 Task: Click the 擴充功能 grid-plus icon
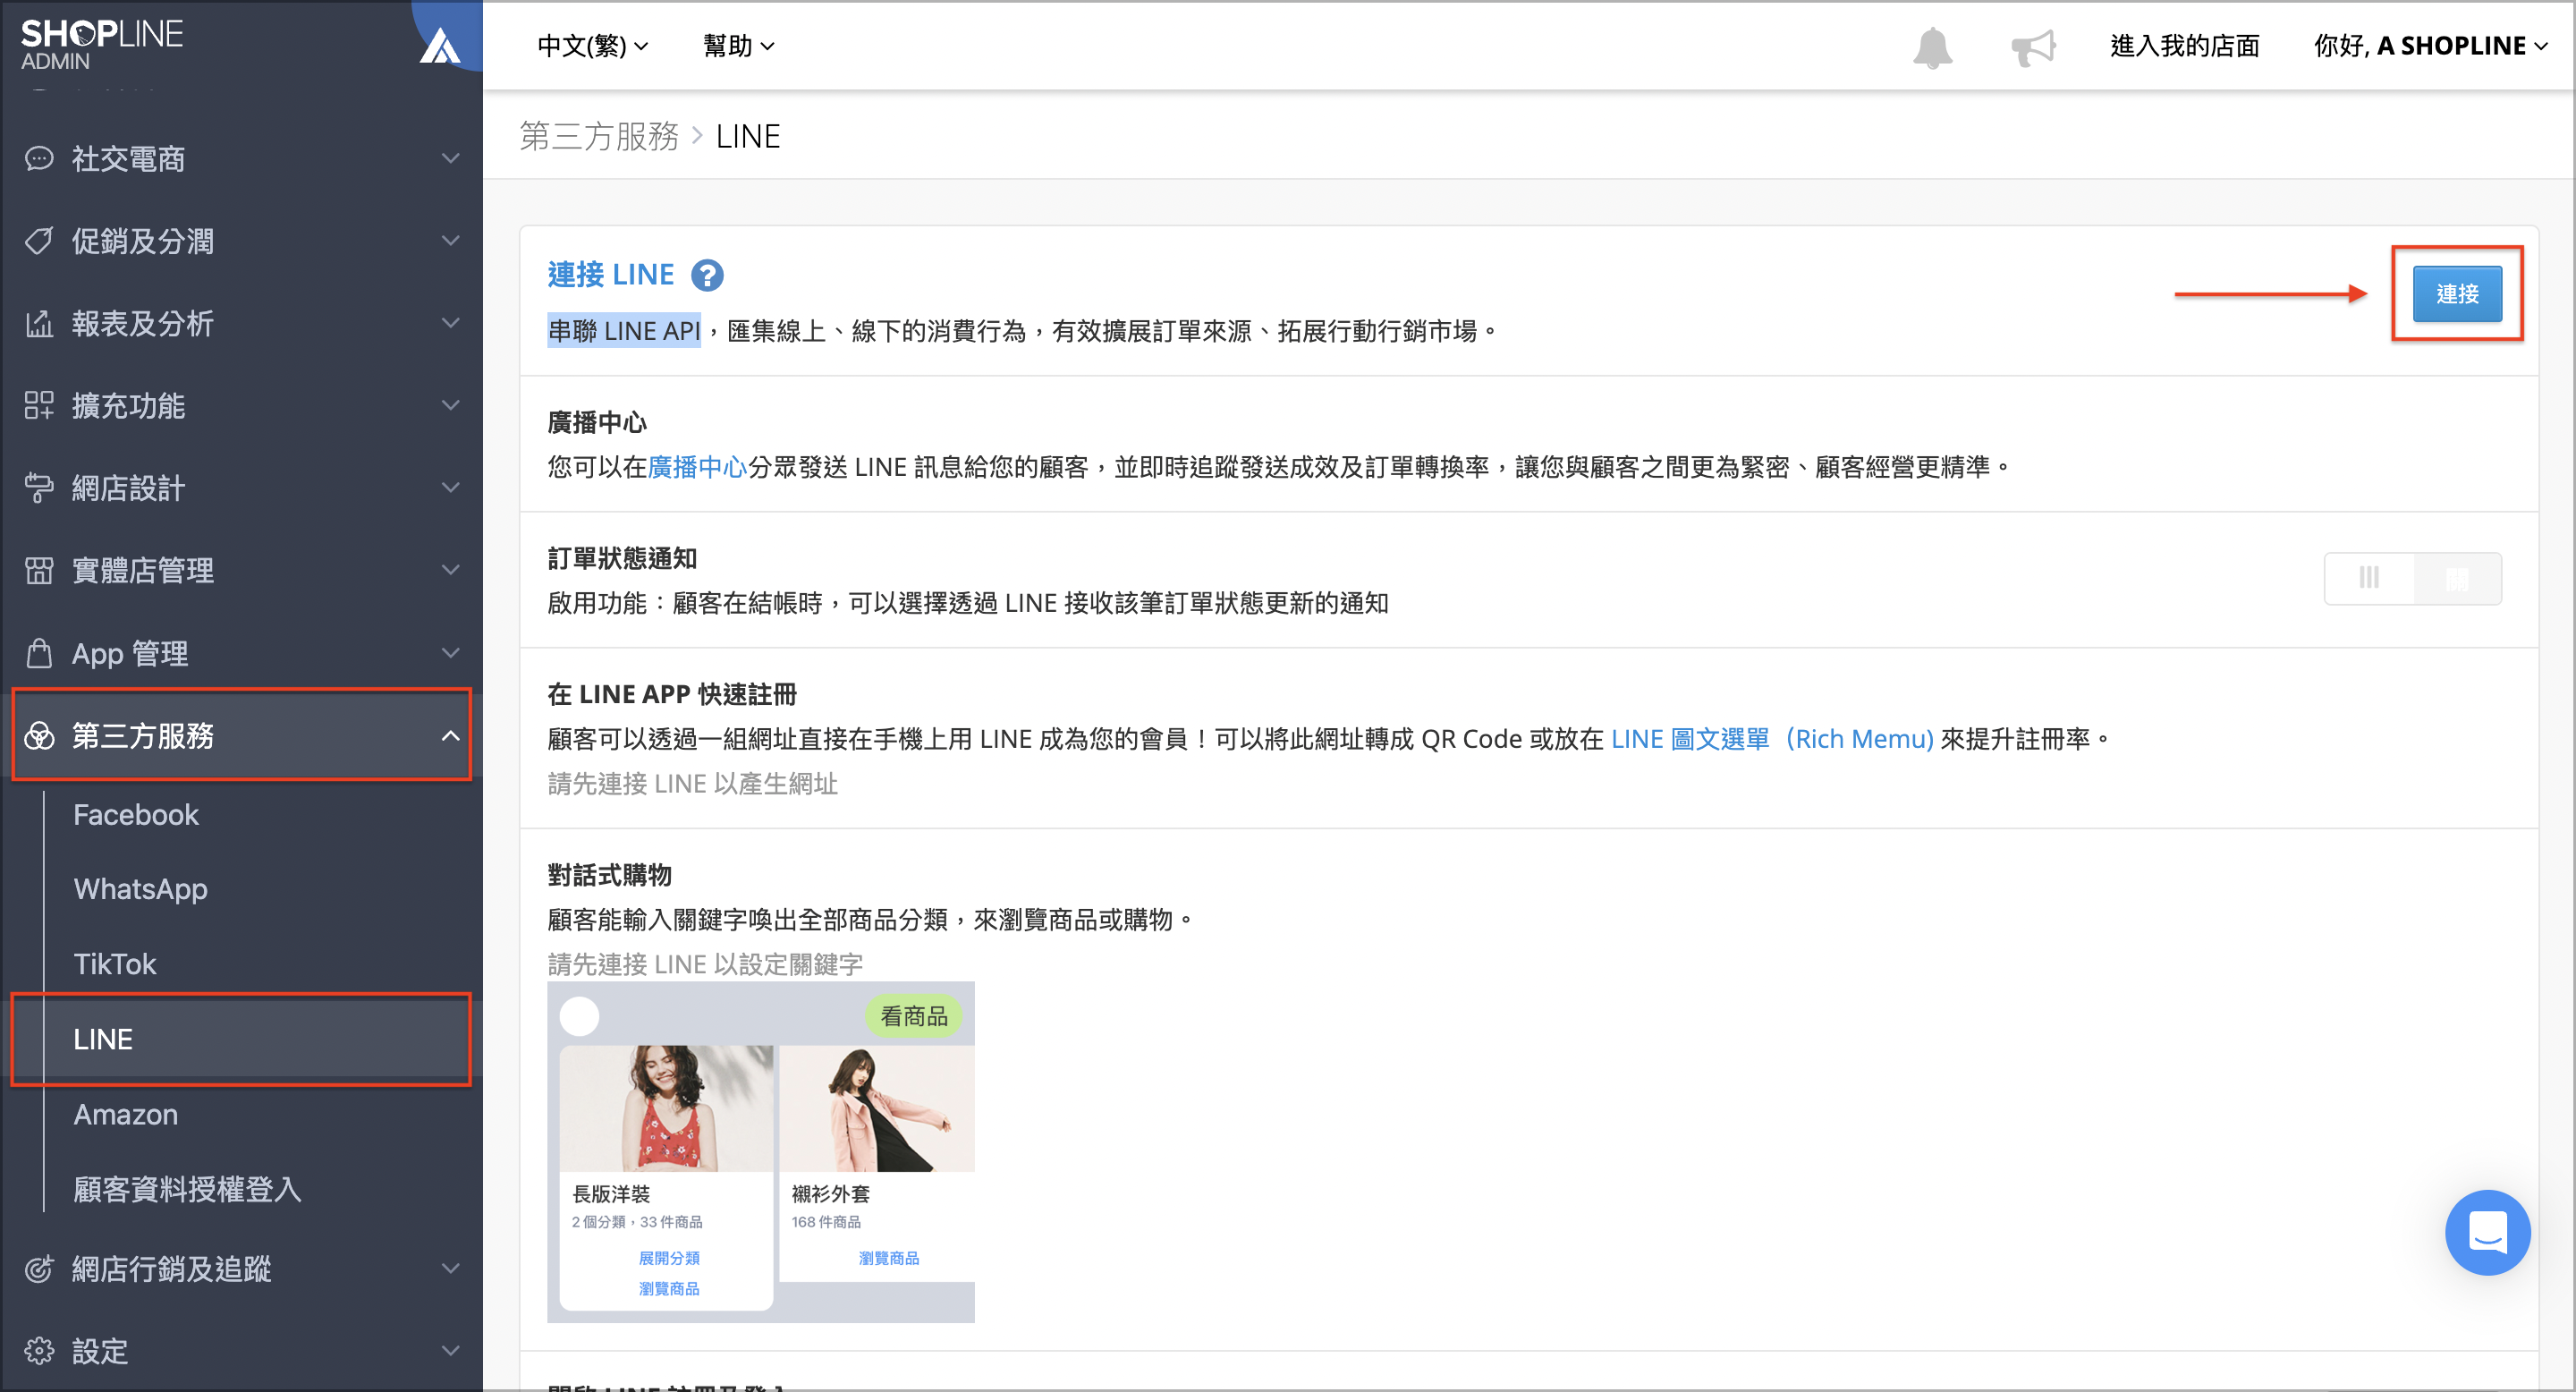click(x=39, y=405)
